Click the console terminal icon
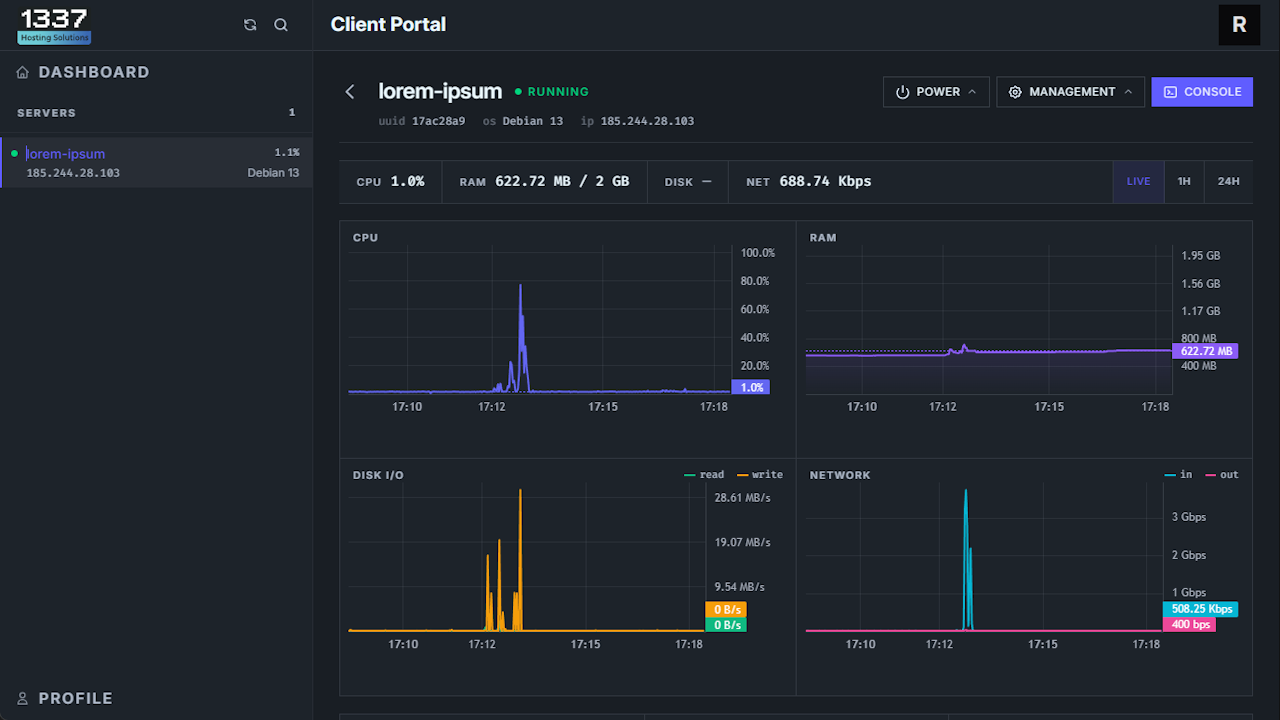This screenshot has height=720, width=1280. click(x=1170, y=92)
